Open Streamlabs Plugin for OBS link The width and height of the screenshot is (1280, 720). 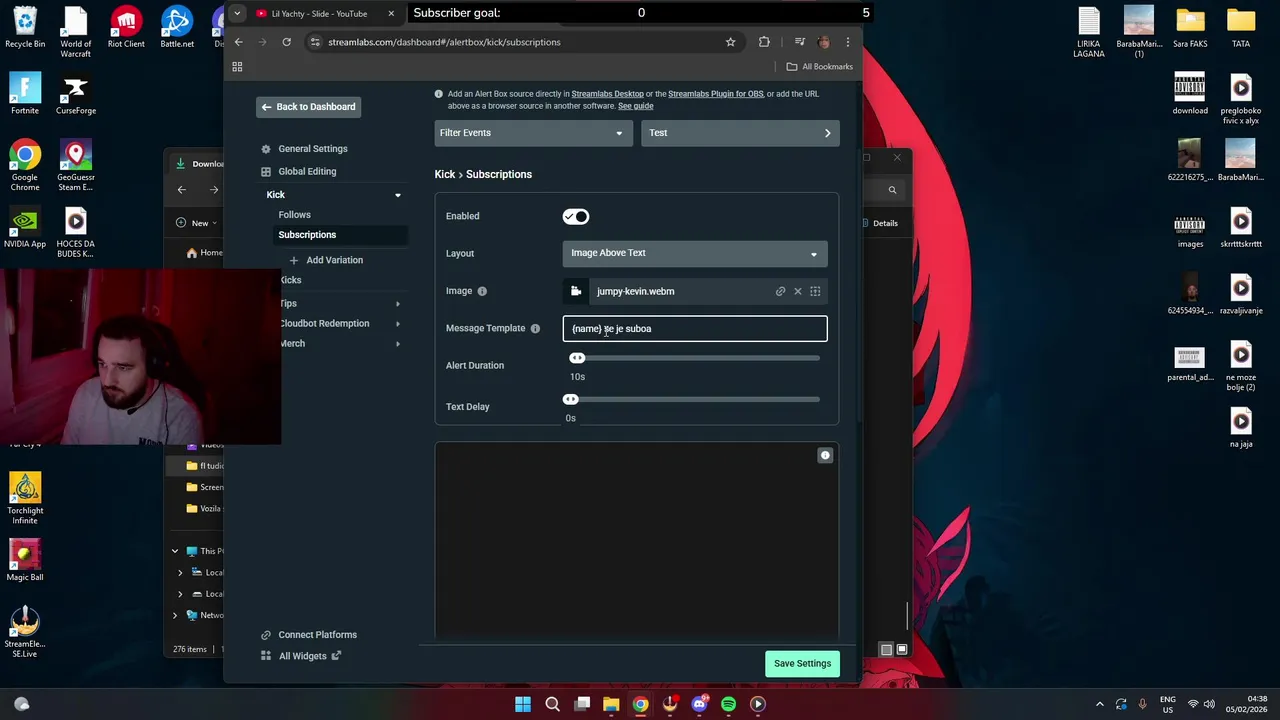tap(715, 94)
